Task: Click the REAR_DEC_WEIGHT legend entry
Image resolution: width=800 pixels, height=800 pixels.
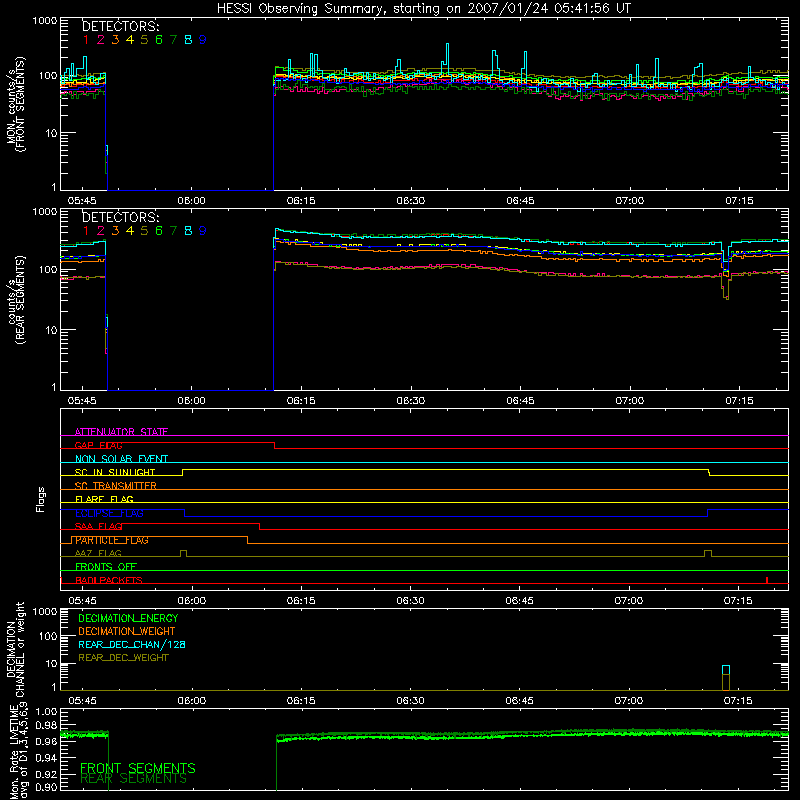Action: coord(123,658)
